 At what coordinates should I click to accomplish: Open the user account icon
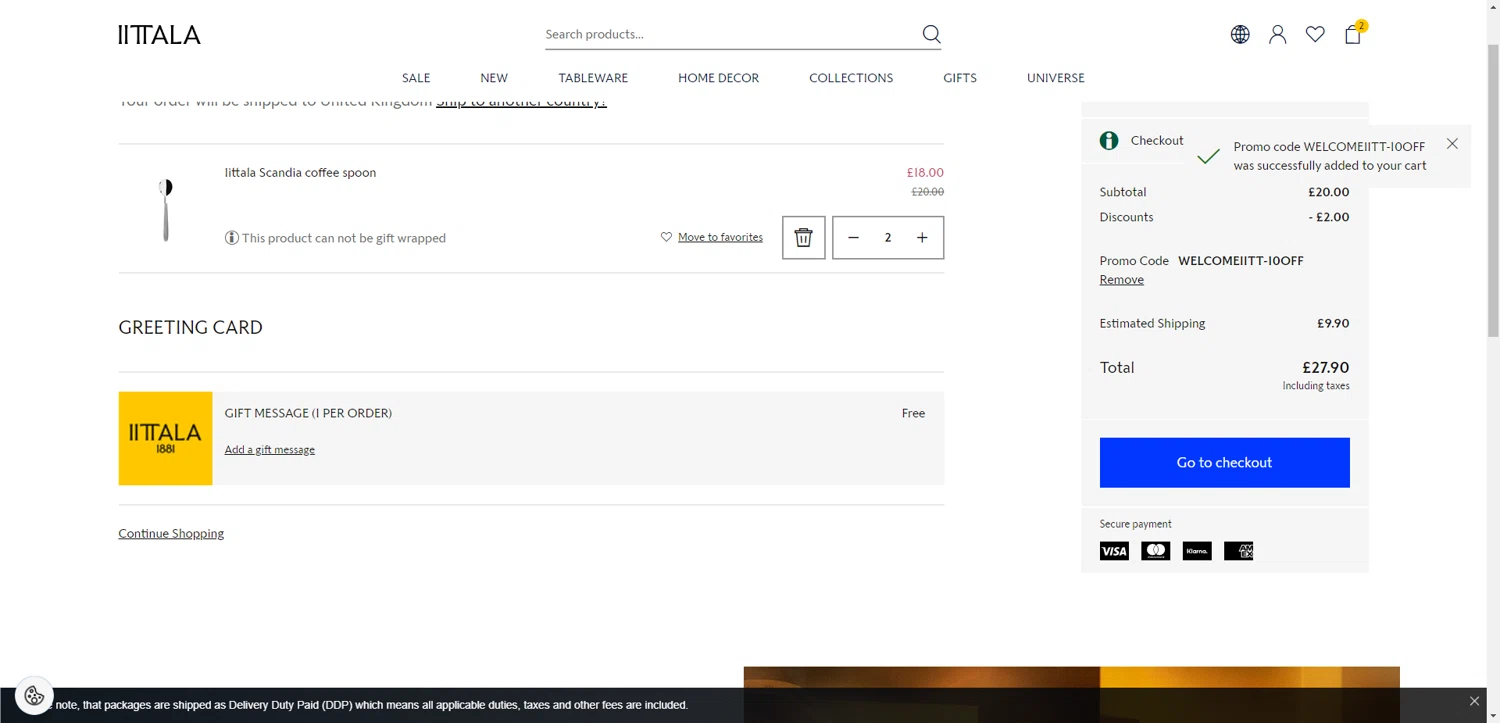tap(1277, 35)
